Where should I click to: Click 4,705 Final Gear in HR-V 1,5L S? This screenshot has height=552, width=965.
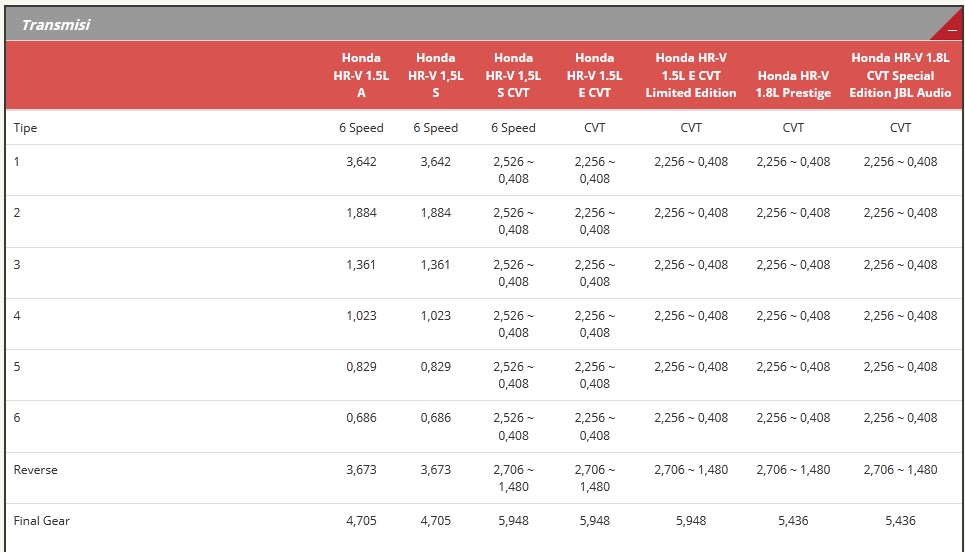pos(436,521)
